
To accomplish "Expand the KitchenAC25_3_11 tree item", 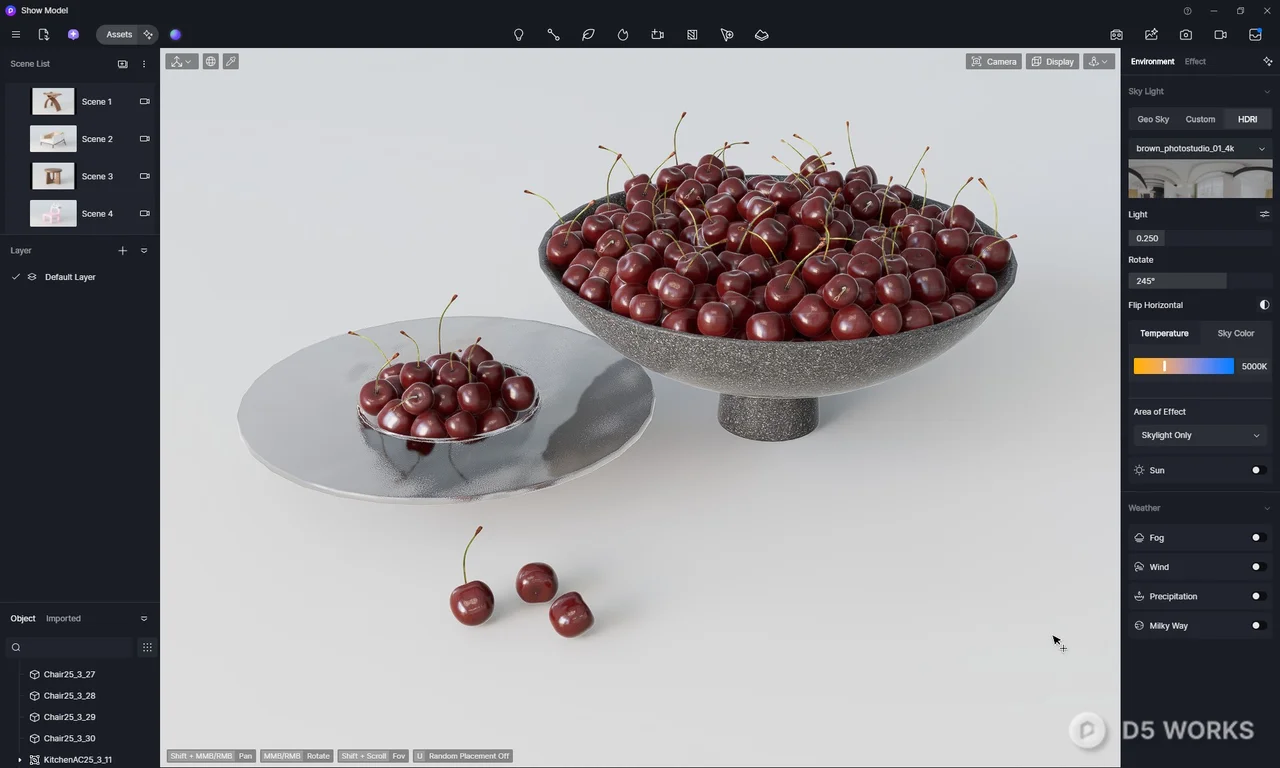I will 20,760.
